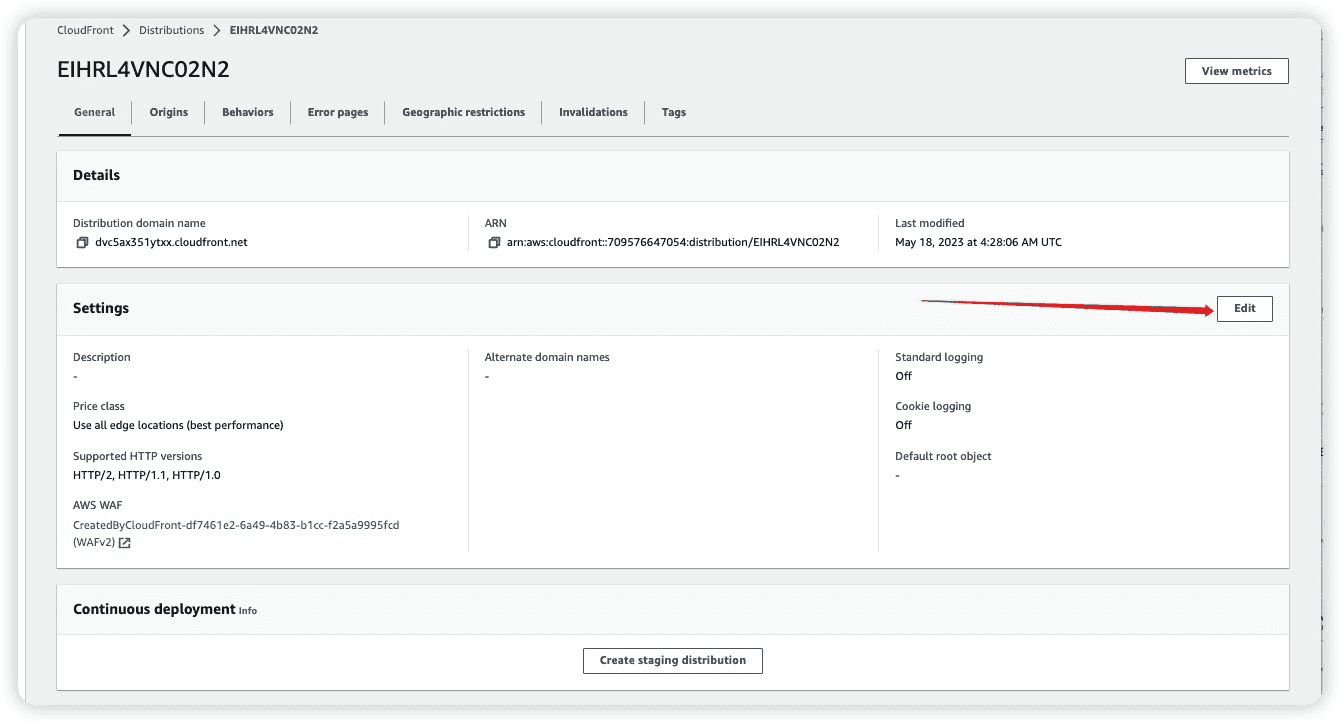Select 'Use all edge locations' price class value
Screen dimensions: 1341x723
tap(178, 425)
